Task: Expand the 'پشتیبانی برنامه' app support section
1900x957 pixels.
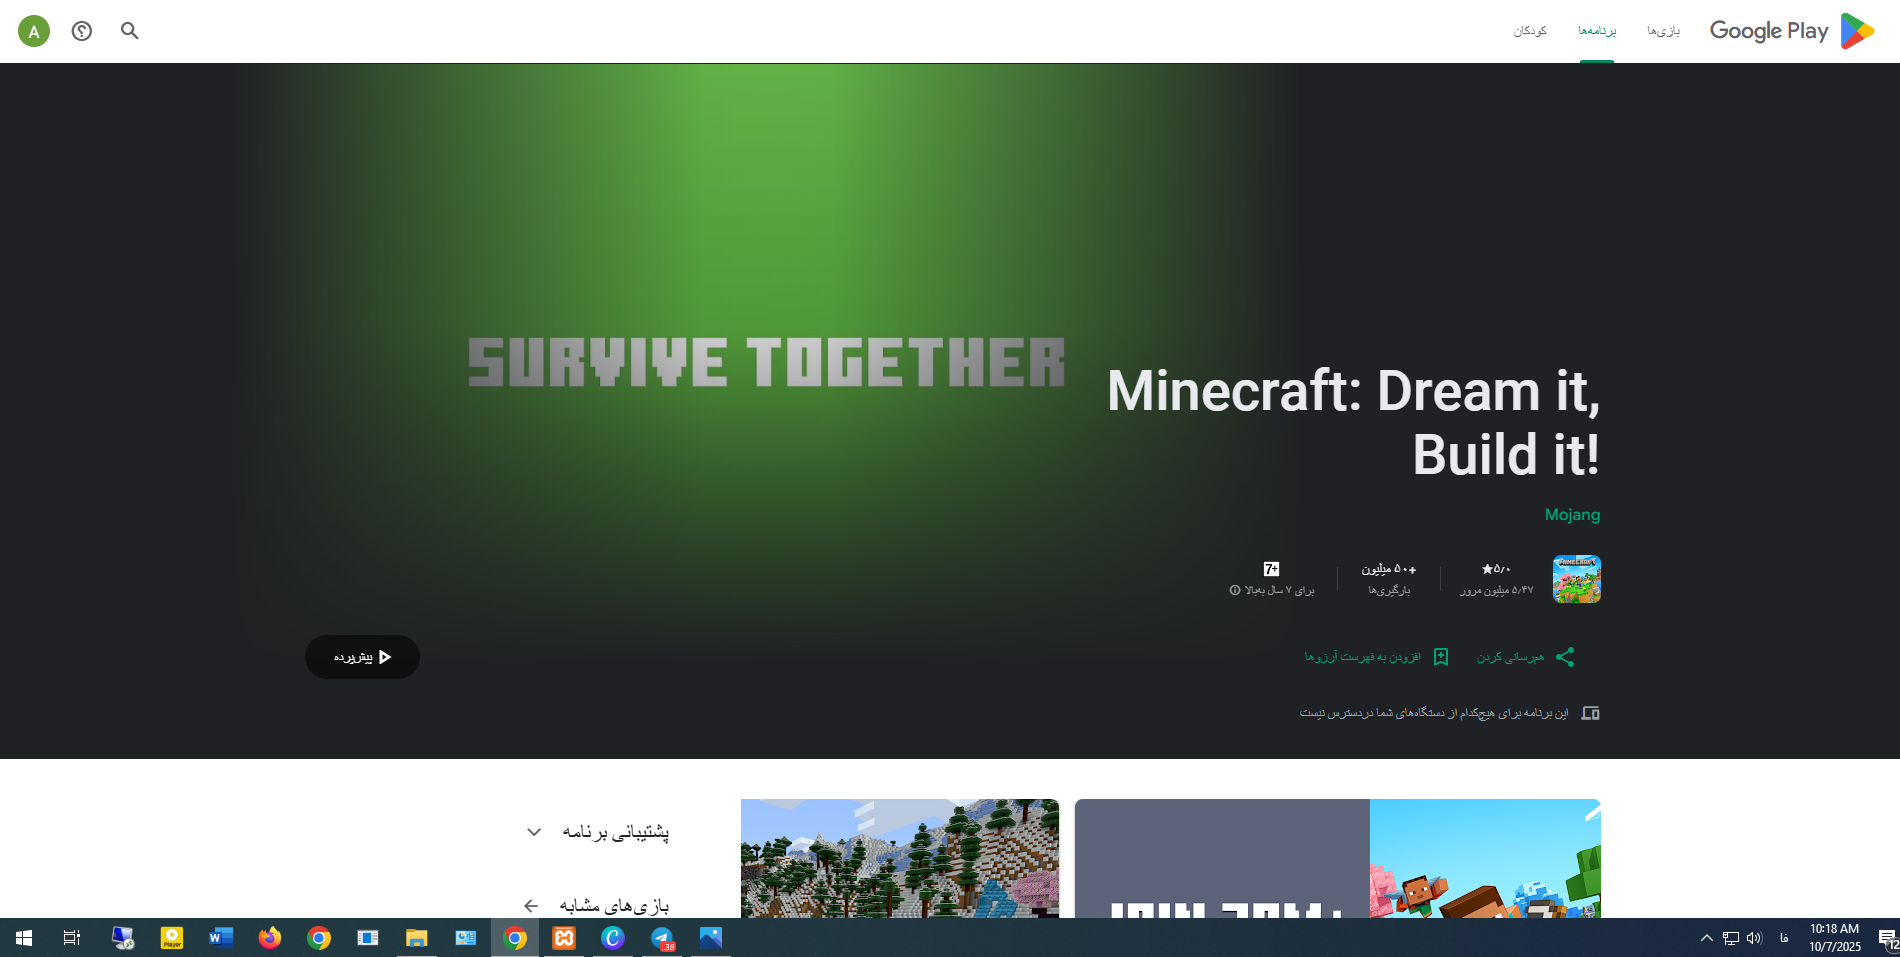Action: [534, 832]
